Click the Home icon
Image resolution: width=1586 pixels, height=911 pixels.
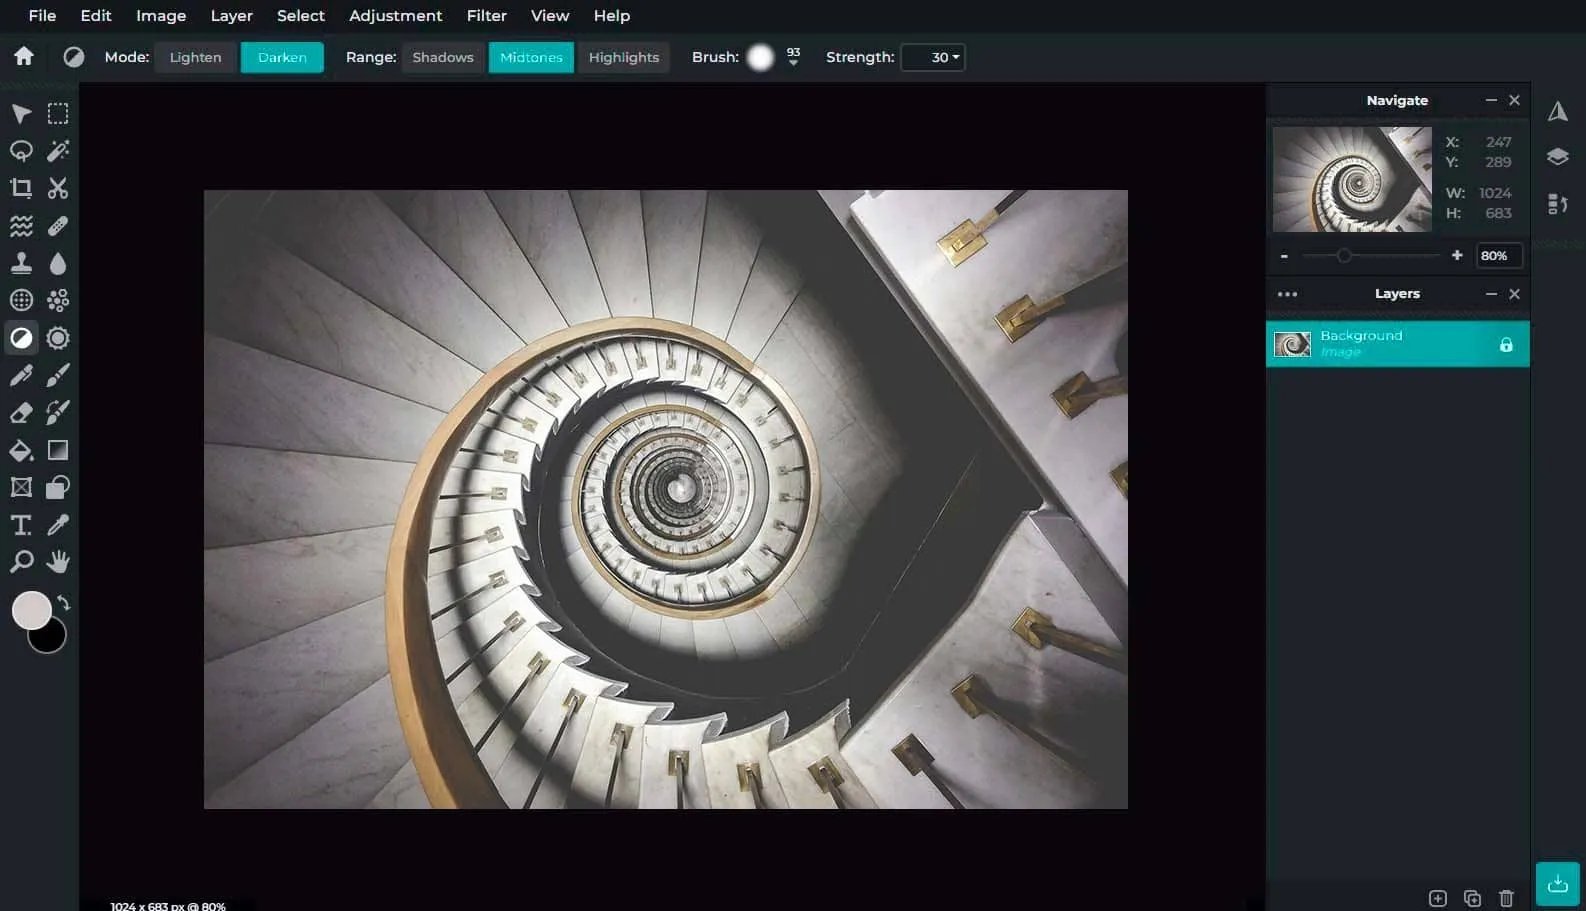coord(24,57)
